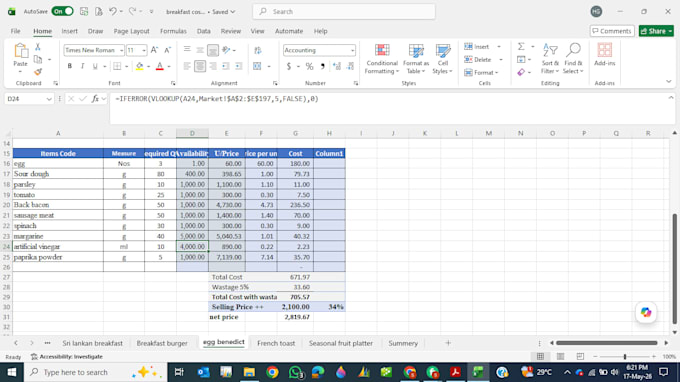Click the Accounting dollar format icon

[x=288, y=66]
